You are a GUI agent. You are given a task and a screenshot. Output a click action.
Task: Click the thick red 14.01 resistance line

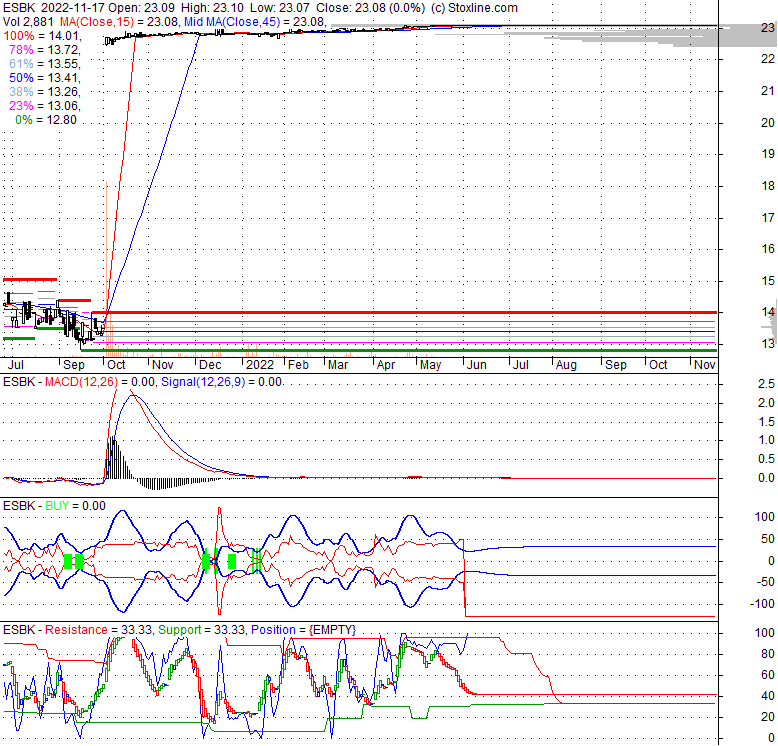click(x=404, y=312)
